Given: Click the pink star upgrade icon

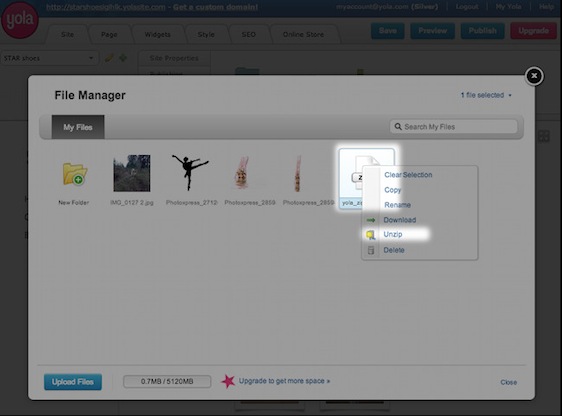Looking at the screenshot, I should click(228, 381).
